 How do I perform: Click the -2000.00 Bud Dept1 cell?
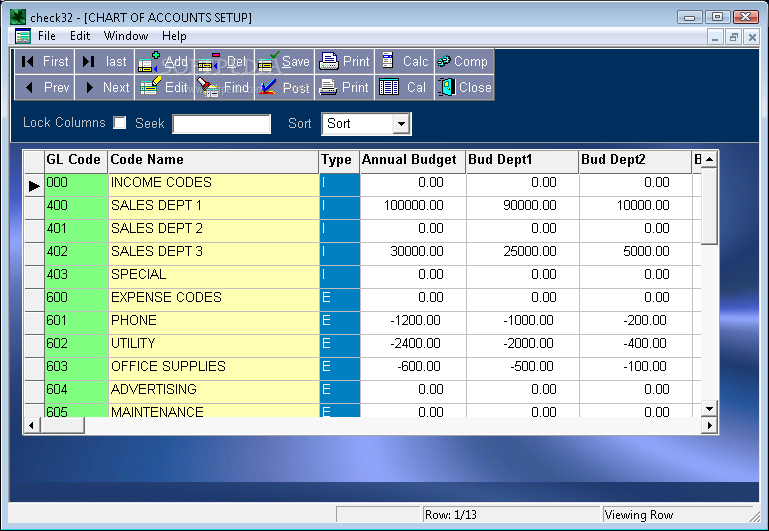523,346
